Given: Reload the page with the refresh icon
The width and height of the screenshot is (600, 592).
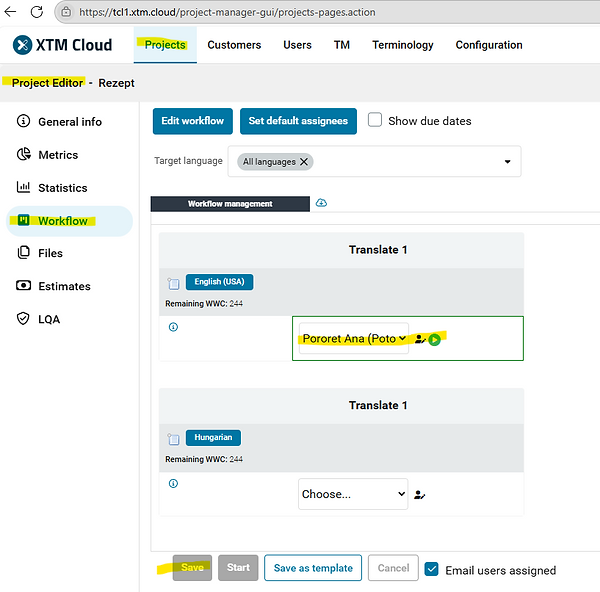Looking at the screenshot, I should 37,12.
